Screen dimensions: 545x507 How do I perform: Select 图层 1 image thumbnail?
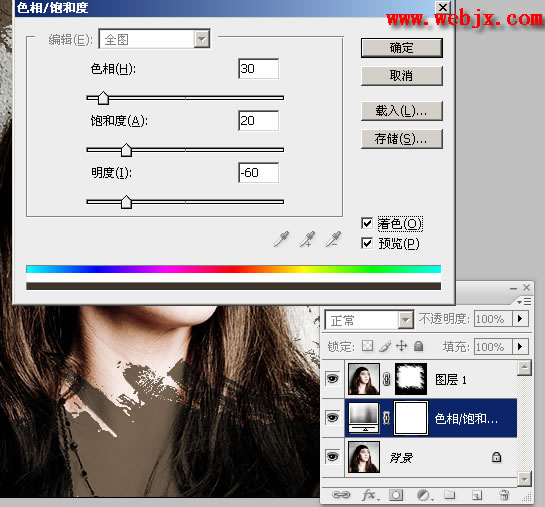point(364,379)
